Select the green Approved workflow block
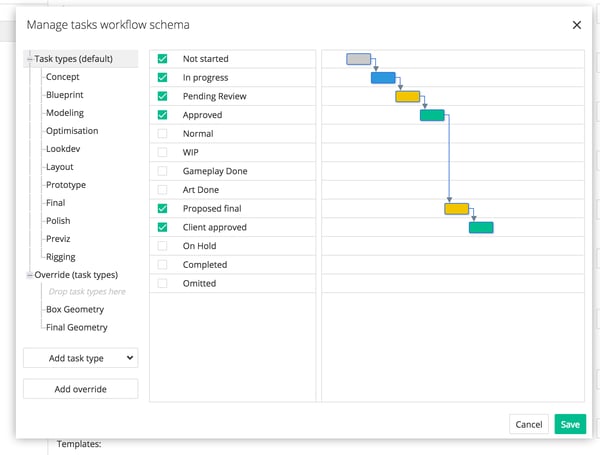This screenshot has width=600, height=455. 432,115
